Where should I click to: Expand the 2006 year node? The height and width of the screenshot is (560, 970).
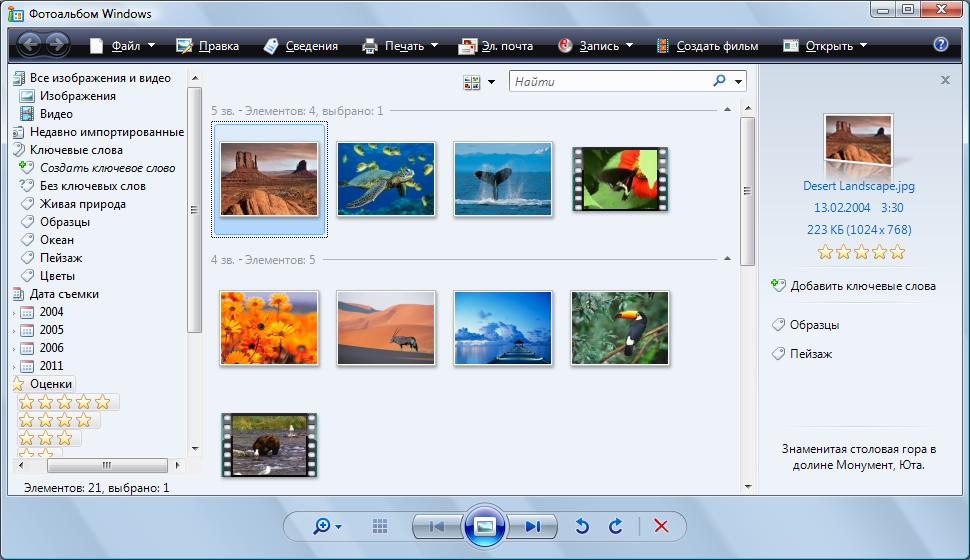point(14,348)
